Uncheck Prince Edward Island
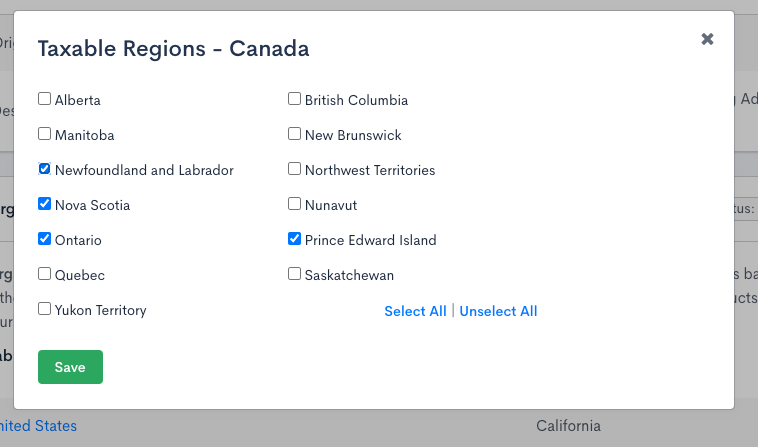The height and width of the screenshot is (447, 758). click(x=295, y=239)
